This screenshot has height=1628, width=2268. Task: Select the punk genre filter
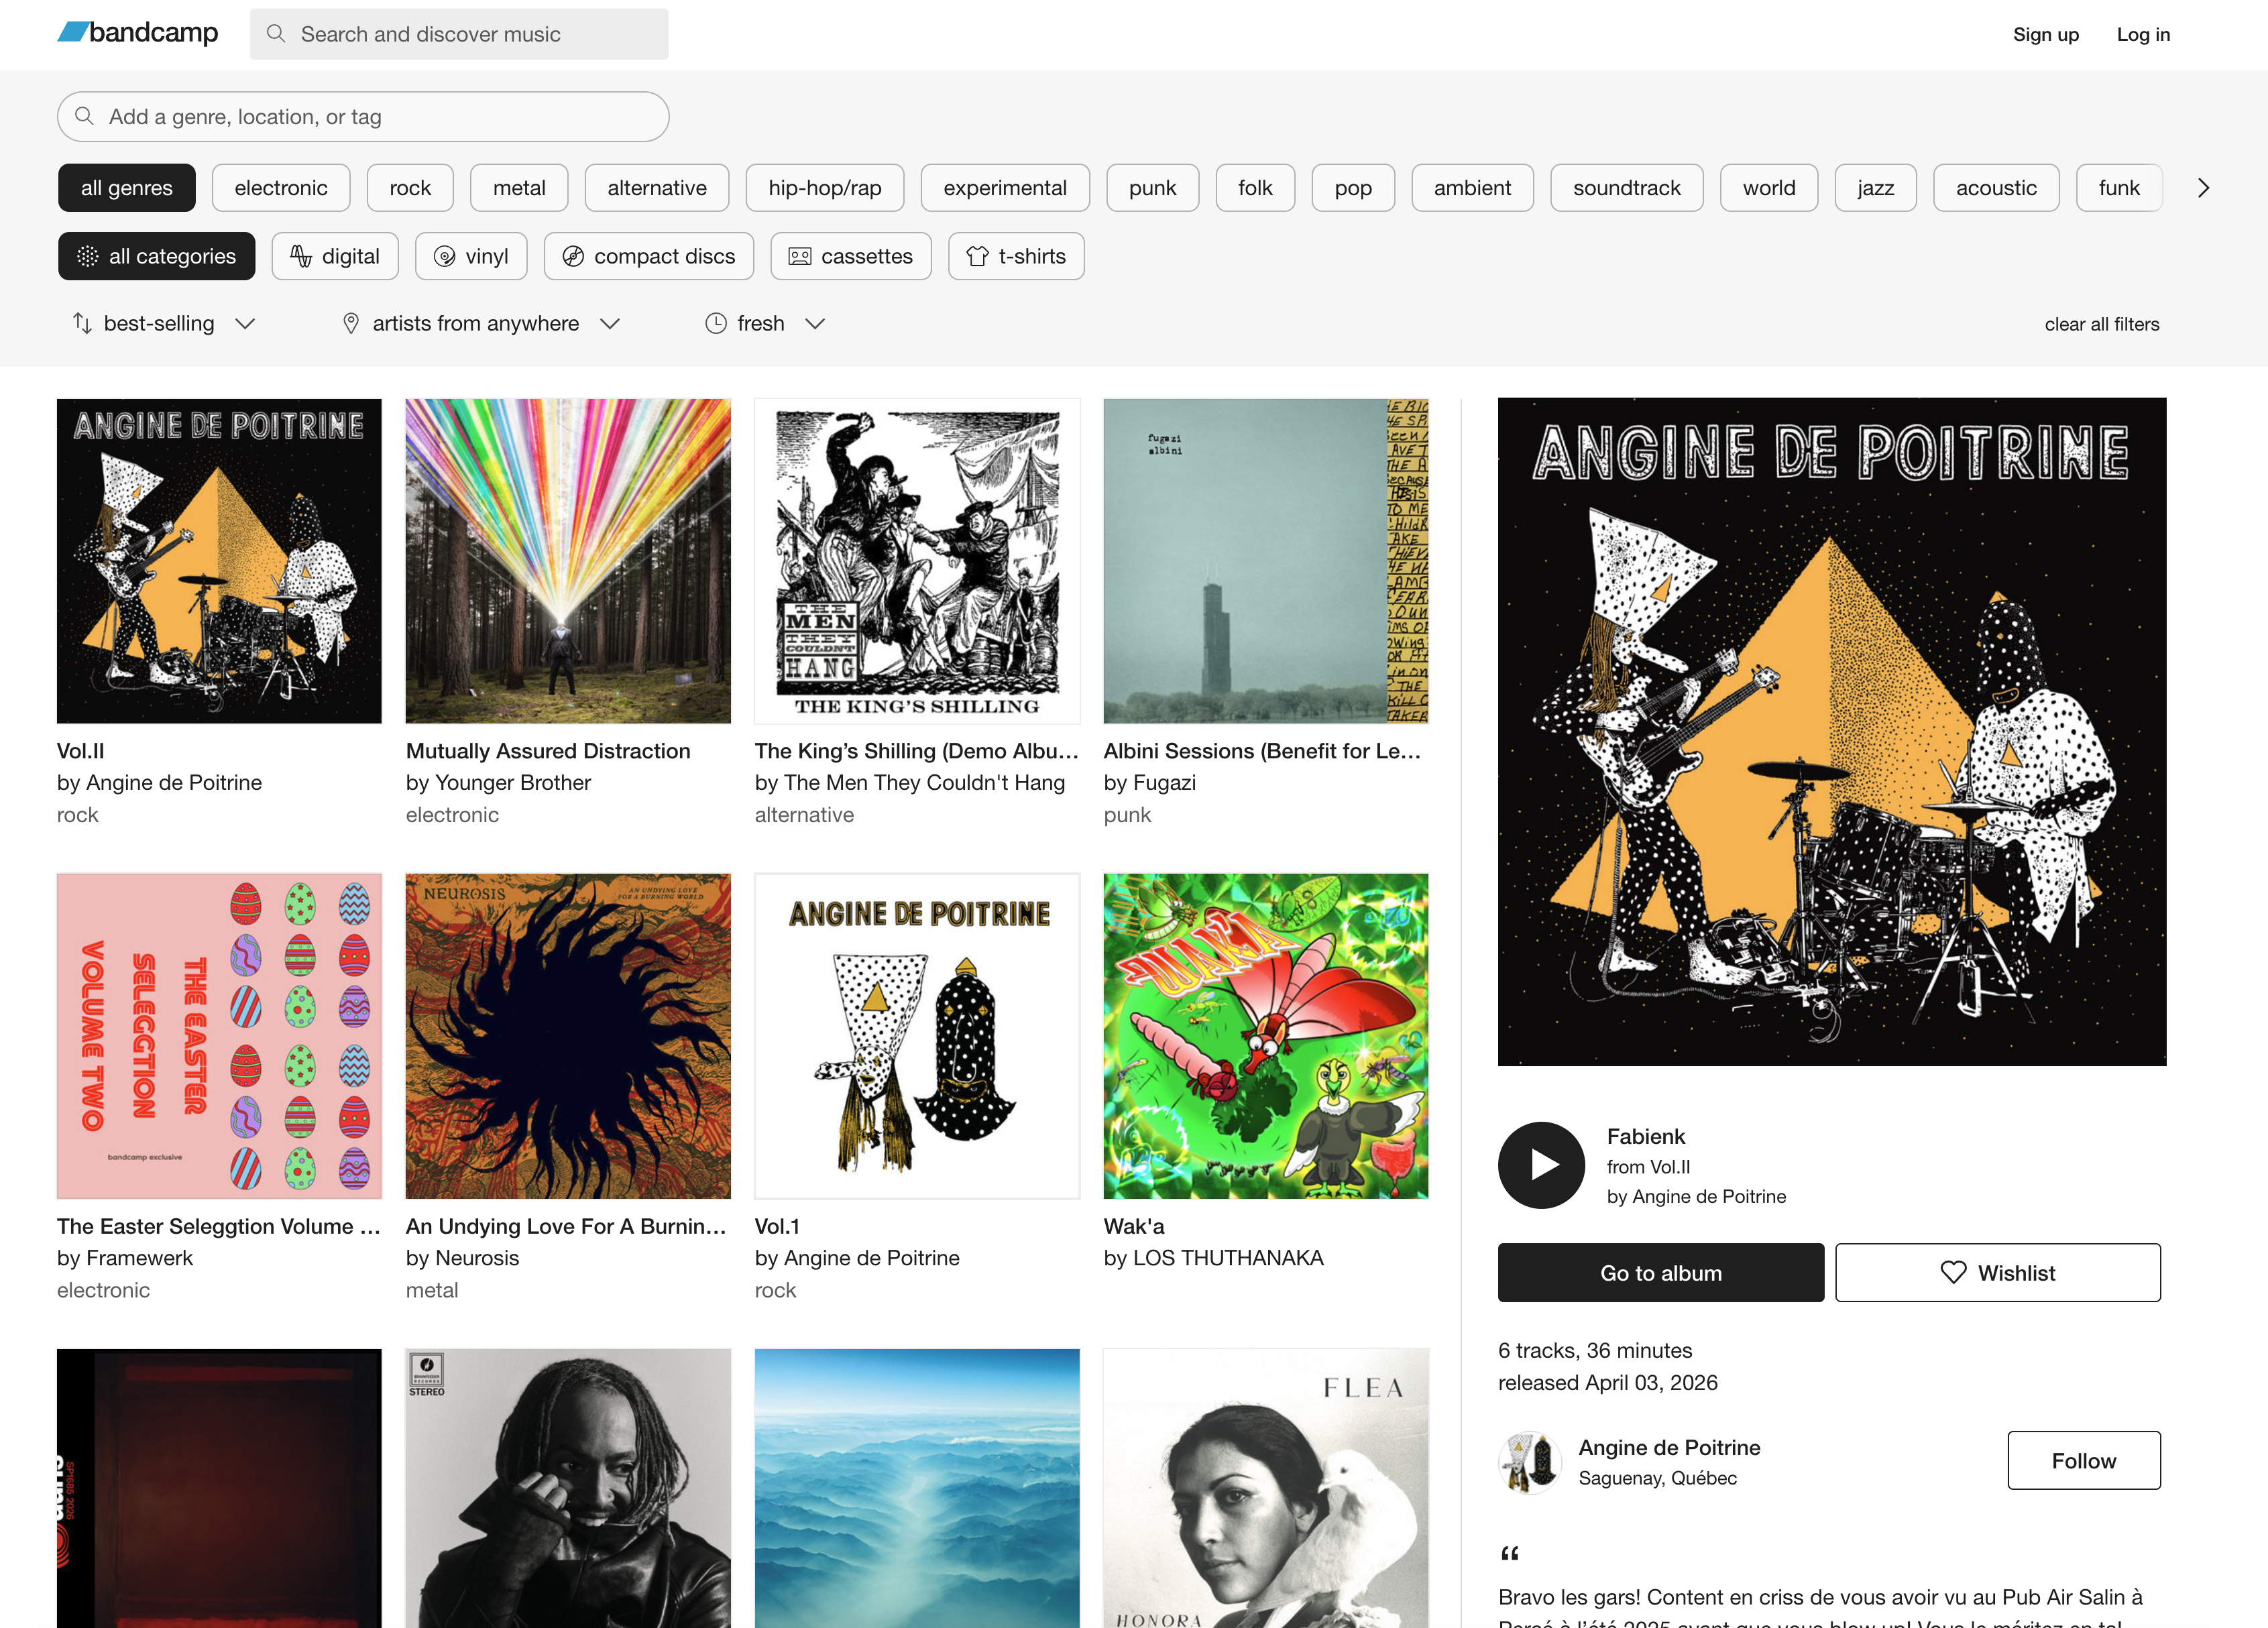point(1152,187)
